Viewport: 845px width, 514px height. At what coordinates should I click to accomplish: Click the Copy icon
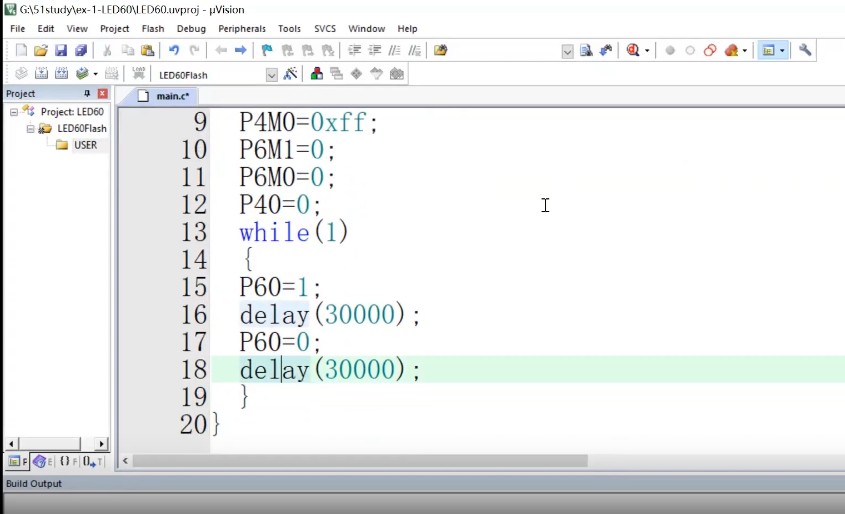click(x=128, y=50)
